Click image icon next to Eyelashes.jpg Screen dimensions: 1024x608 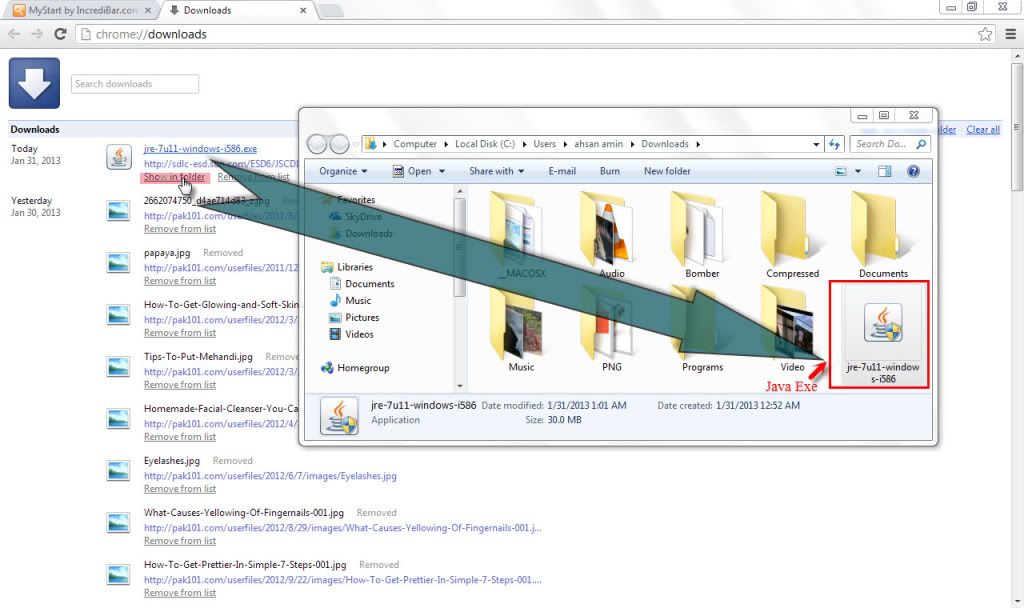click(118, 471)
